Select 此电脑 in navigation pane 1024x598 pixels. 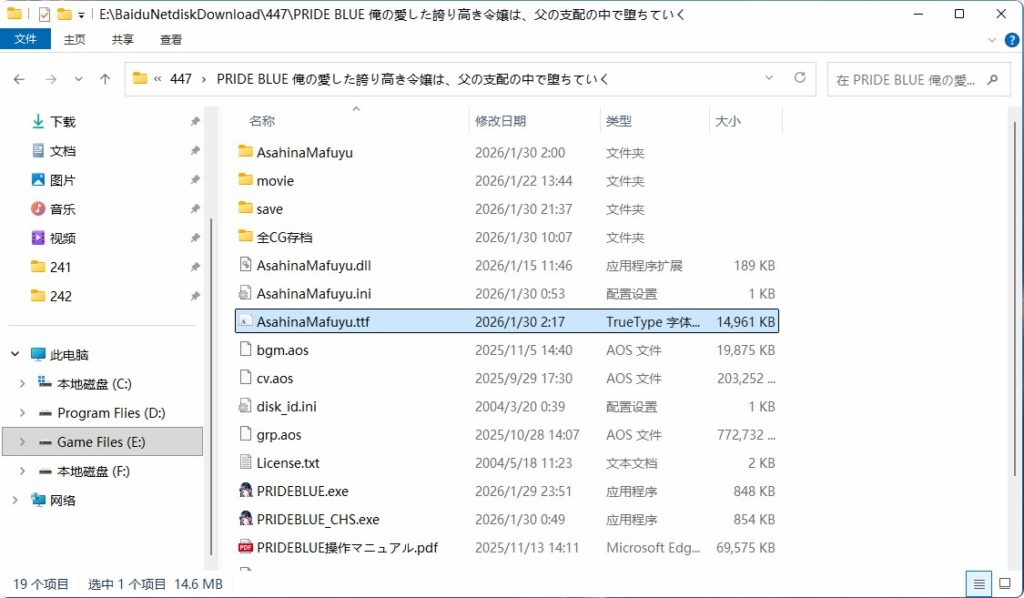69,354
